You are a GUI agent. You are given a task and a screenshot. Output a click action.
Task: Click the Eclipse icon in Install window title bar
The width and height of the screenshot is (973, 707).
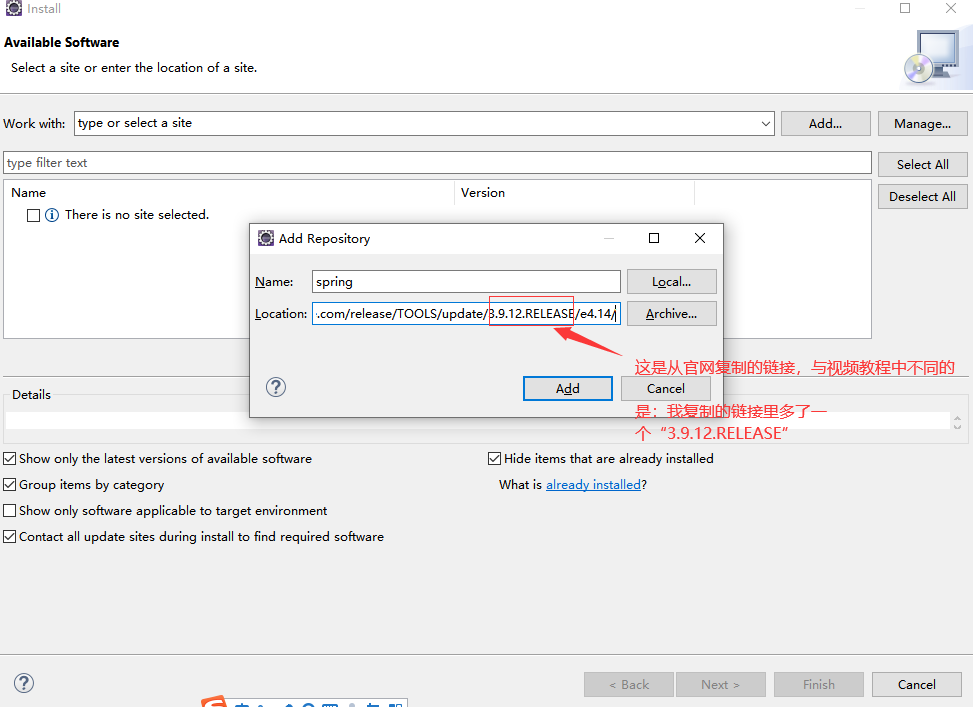[x=14, y=8]
